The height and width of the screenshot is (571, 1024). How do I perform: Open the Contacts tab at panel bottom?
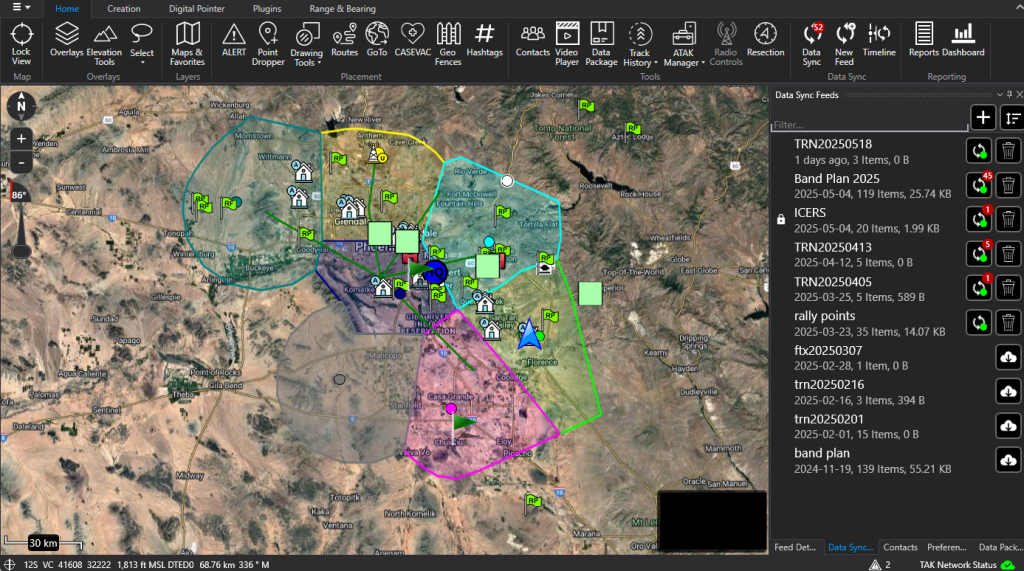point(900,548)
